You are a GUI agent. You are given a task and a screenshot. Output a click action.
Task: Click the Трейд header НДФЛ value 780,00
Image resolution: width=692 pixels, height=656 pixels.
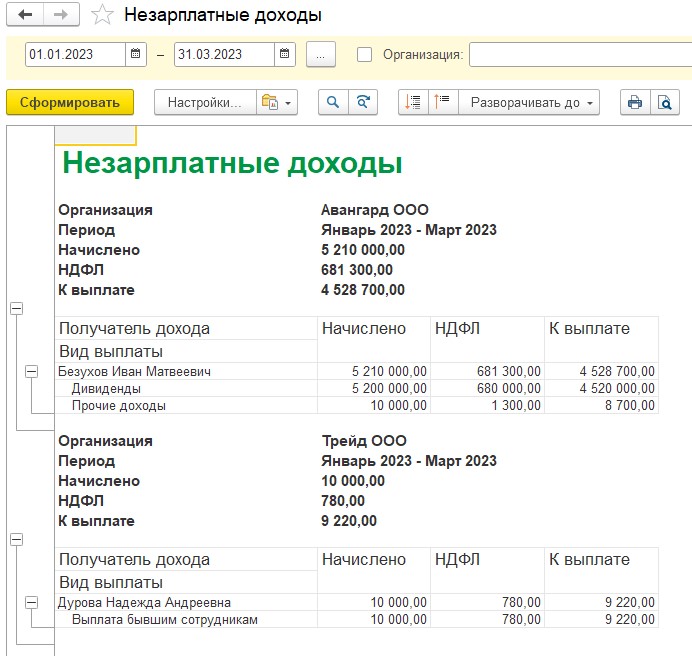click(343, 501)
